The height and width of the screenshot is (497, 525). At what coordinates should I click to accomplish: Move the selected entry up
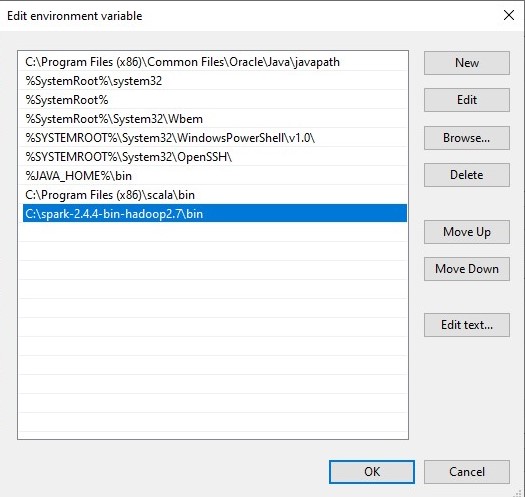[467, 232]
